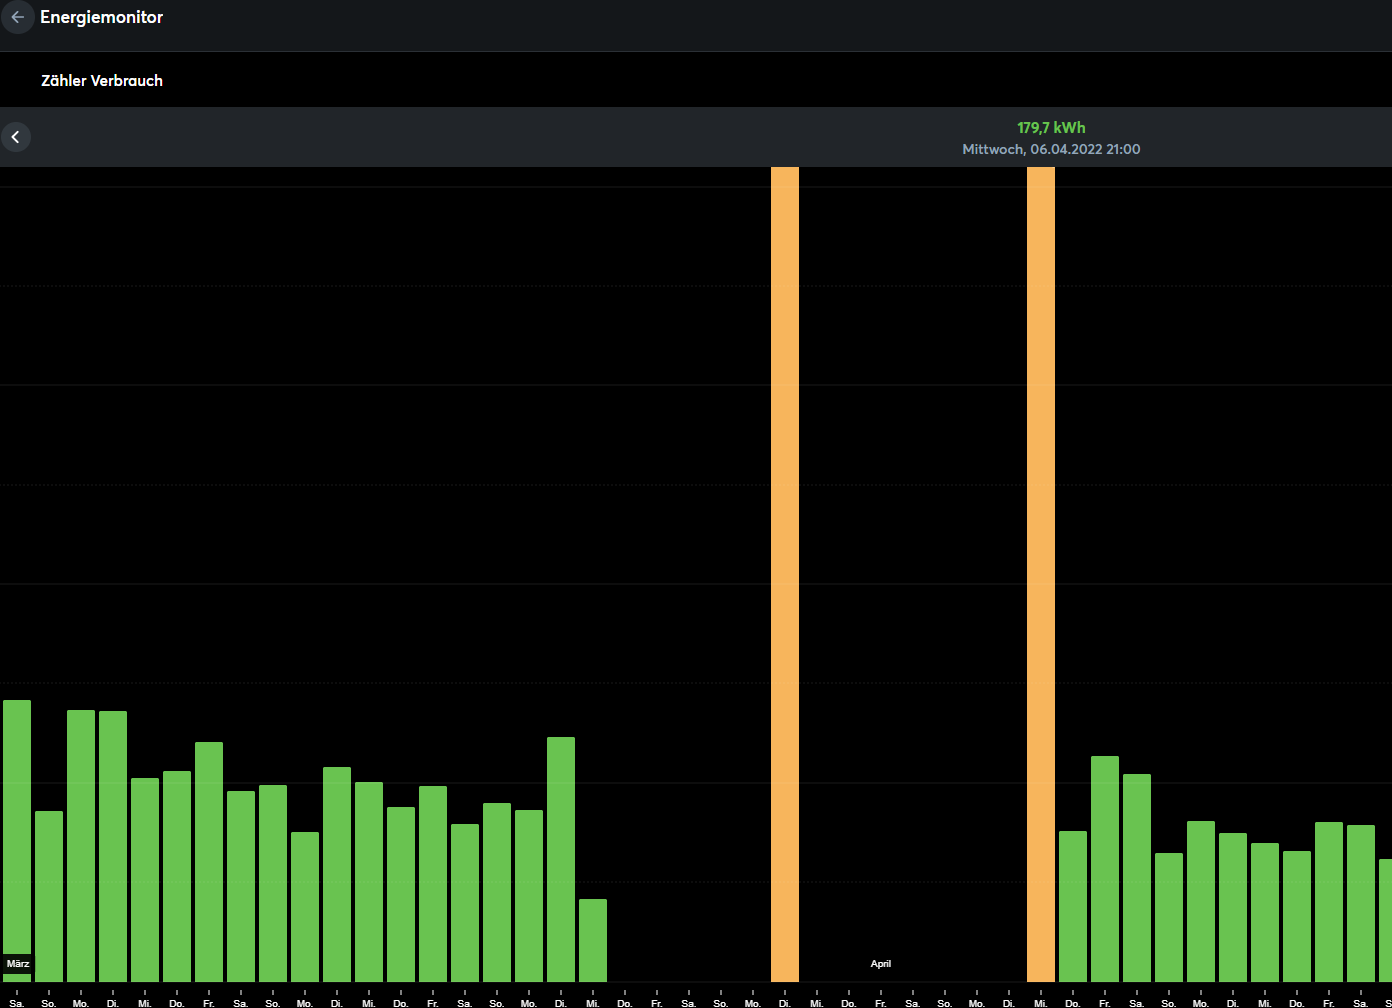Click the April month label
This screenshot has width=1392, height=1008.
880,964
